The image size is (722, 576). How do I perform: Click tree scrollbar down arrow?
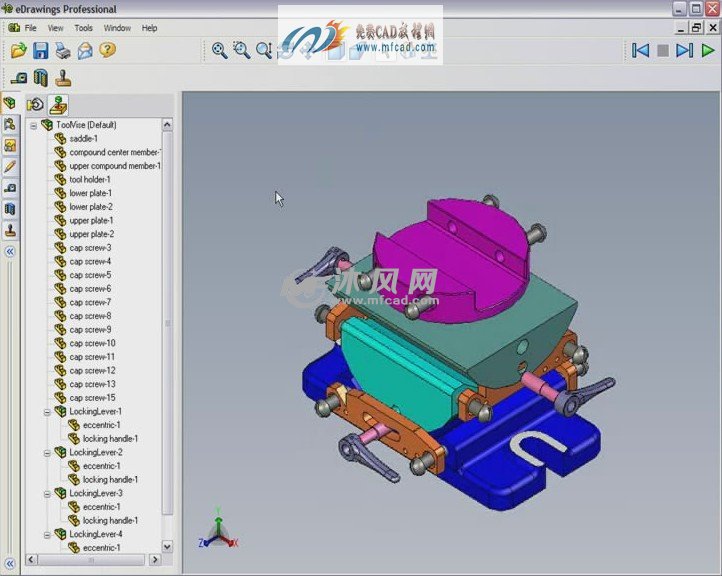coord(167,547)
